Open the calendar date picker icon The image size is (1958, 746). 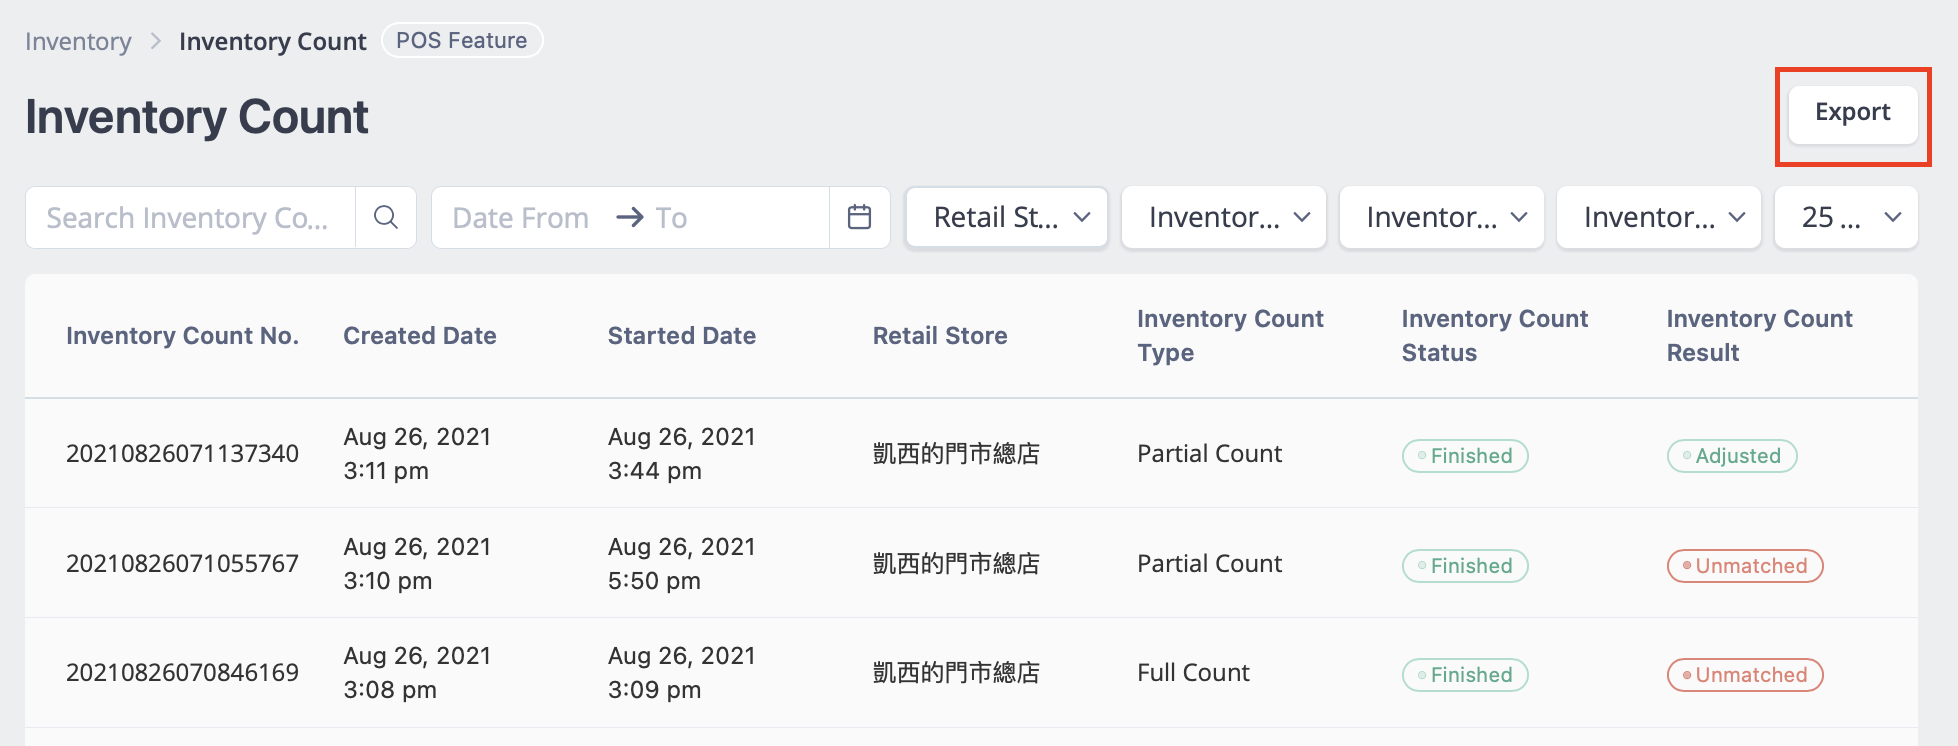coord(859,217)
